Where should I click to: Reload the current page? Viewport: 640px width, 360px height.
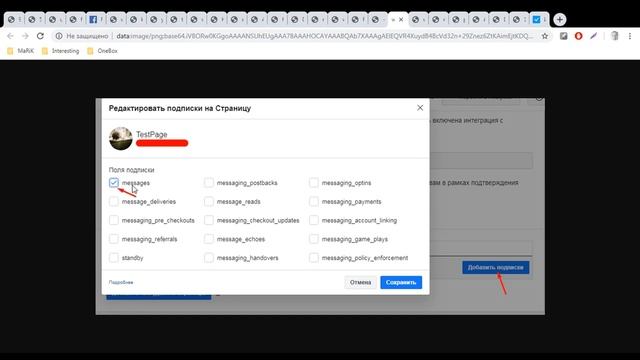tap(40, 36)
